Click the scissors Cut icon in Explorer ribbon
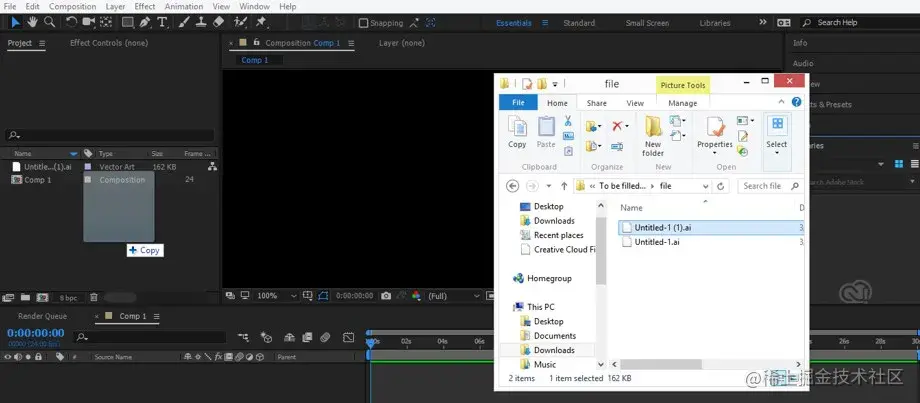 567,121
